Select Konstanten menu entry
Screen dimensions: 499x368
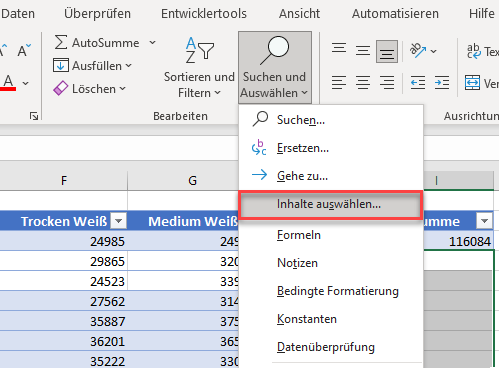click(x=331, y=319)
